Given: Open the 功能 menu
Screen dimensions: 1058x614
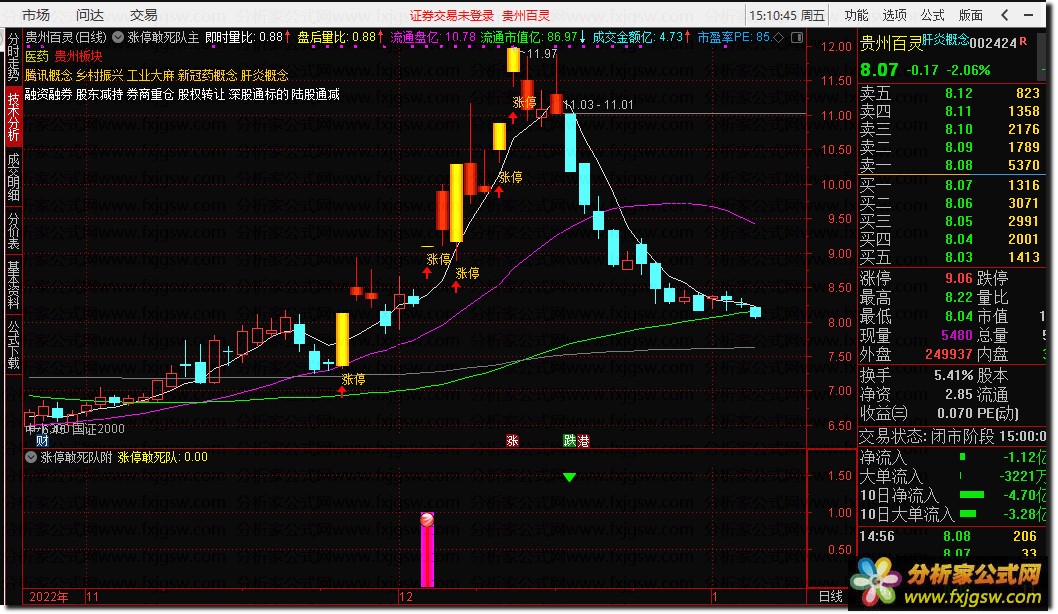Looking at the screenshot, I should pos(856,15).
